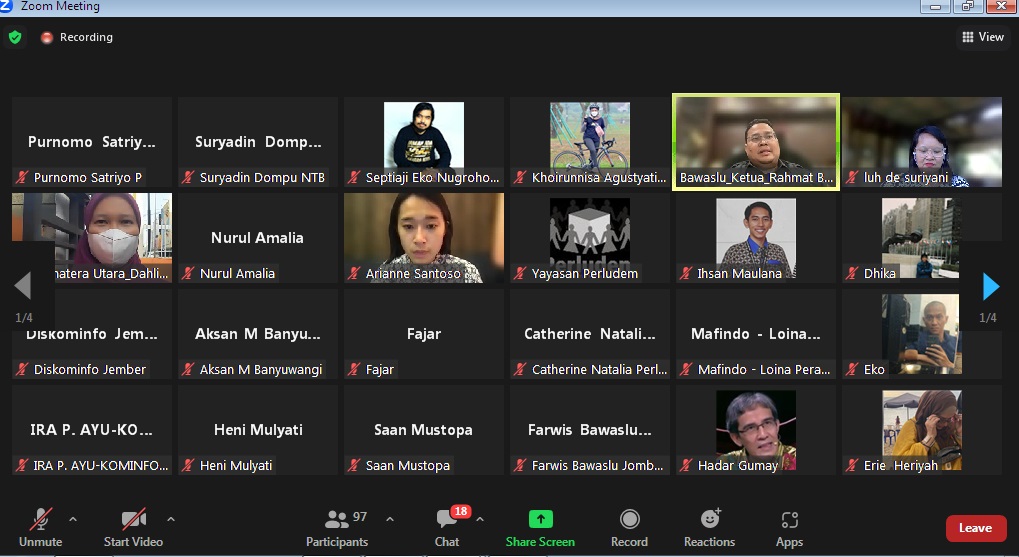Open the Apps panel
Screen dimensions: 1019x557
point(789,527)
